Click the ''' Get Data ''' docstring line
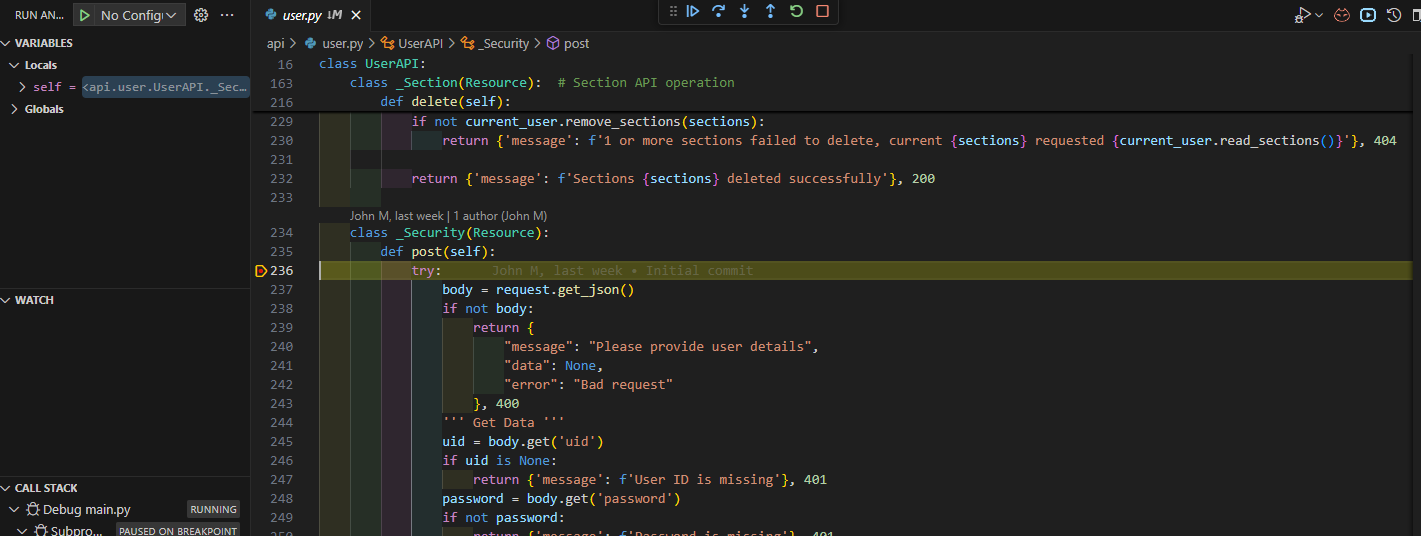 coord(503,422)
